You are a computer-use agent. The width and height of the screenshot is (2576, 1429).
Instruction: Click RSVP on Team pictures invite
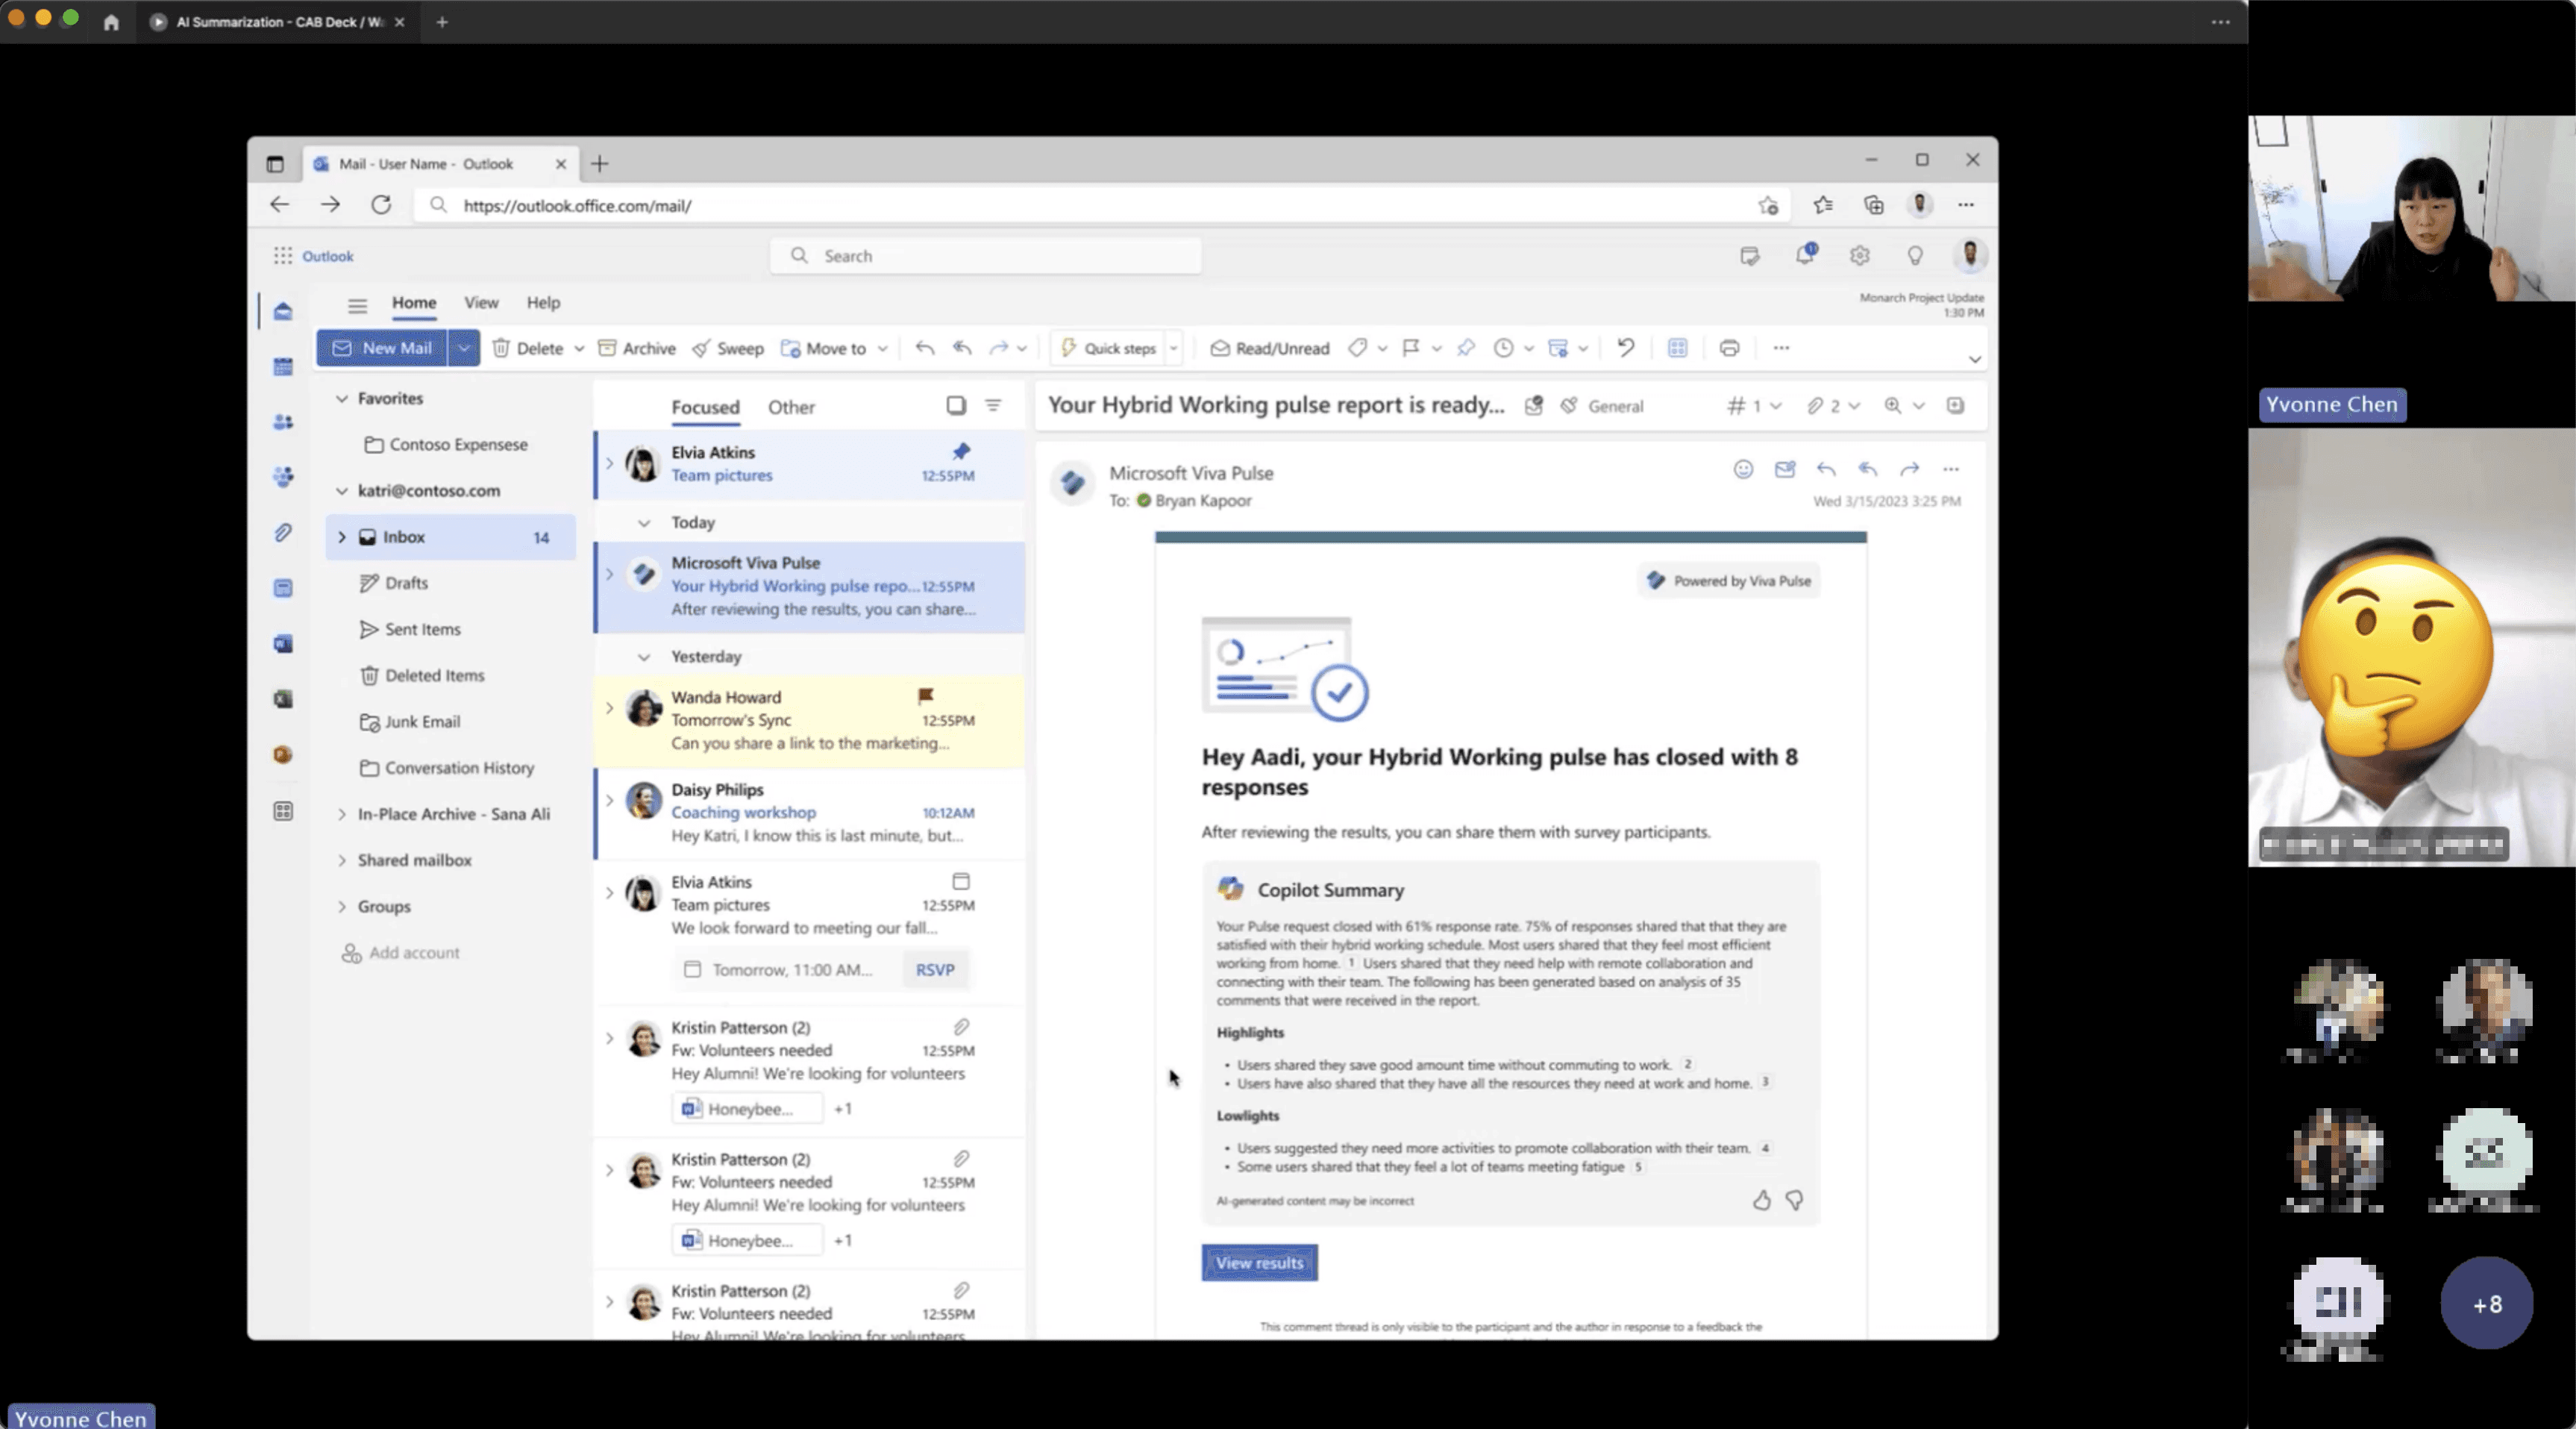(935, 969)
